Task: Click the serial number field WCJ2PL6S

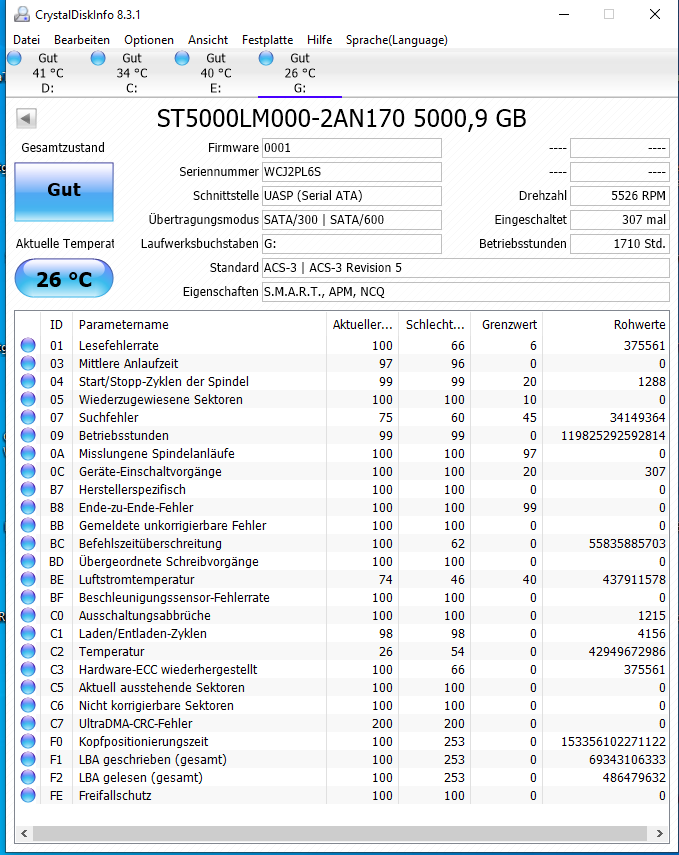Action: (x=352, y=172)
